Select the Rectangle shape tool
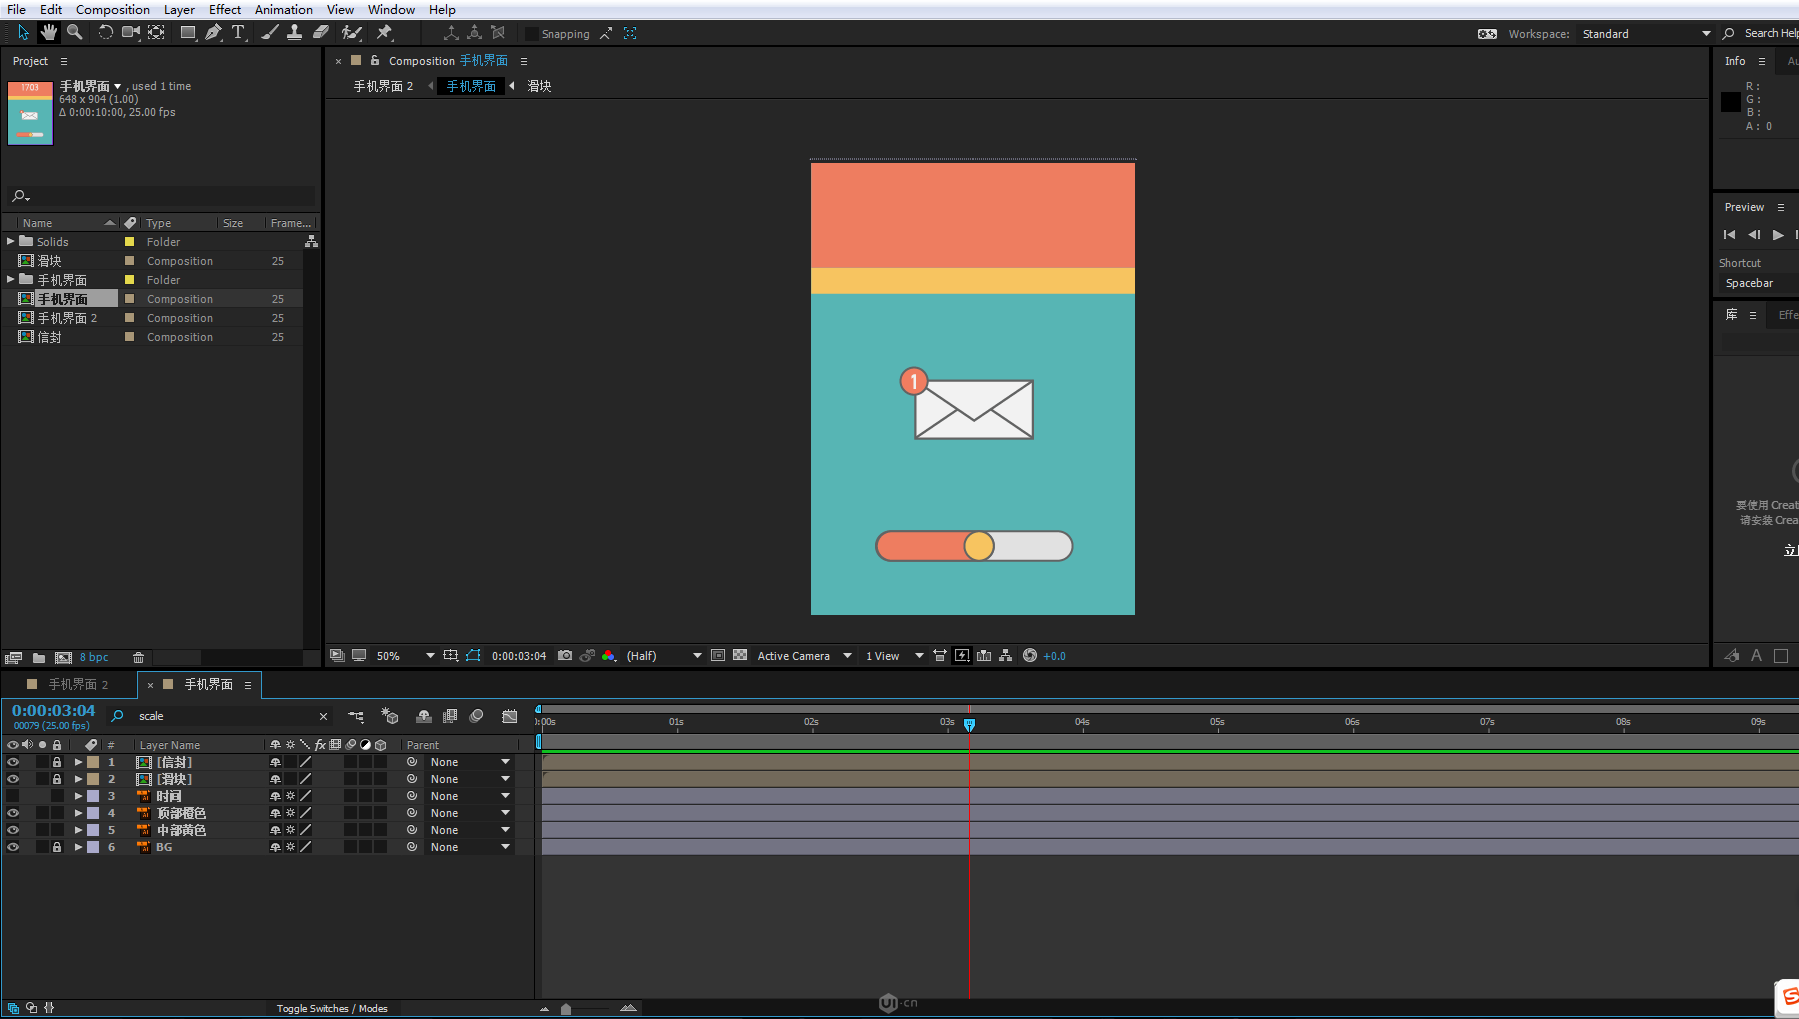The height and width of the screenshot is (1019, 1799). coord(187,33)
